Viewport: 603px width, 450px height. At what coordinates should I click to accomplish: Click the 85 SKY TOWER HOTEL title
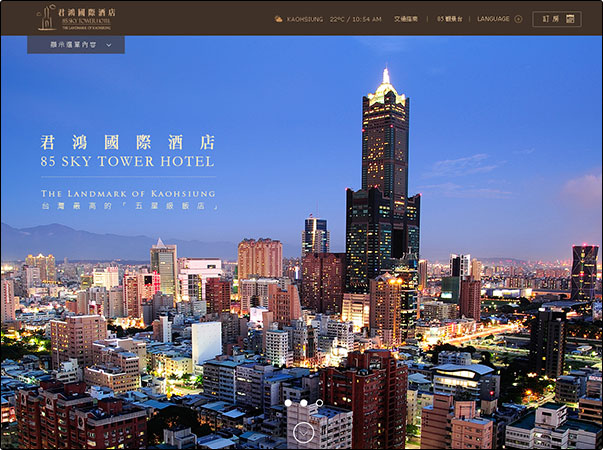click(x=127, y=162)
